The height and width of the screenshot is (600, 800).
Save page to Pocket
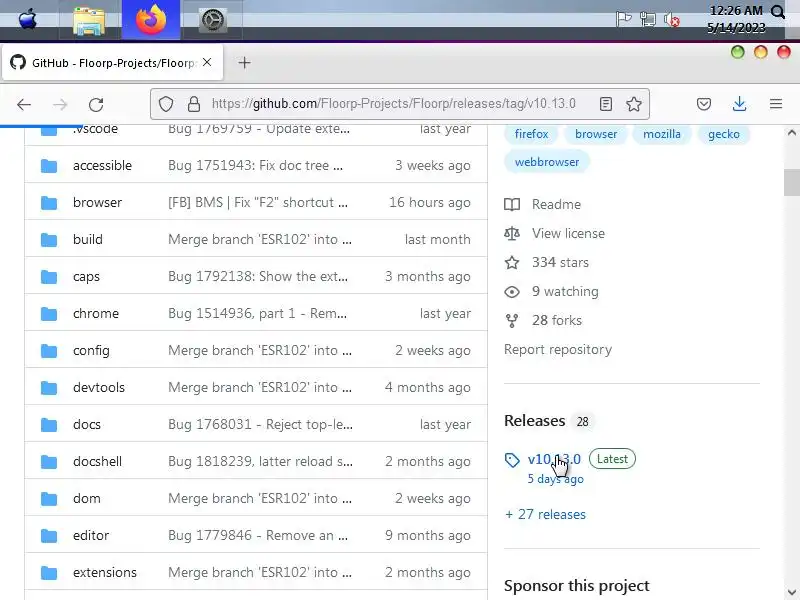(704, 104)
